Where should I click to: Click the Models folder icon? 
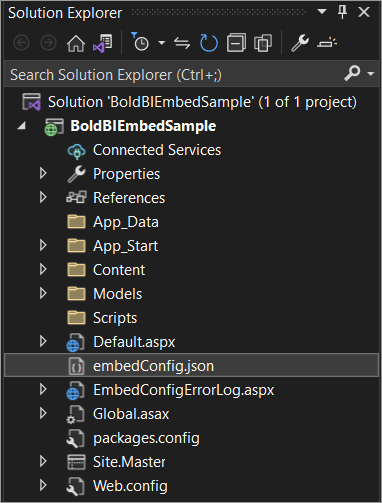click(x=76, y=293)
